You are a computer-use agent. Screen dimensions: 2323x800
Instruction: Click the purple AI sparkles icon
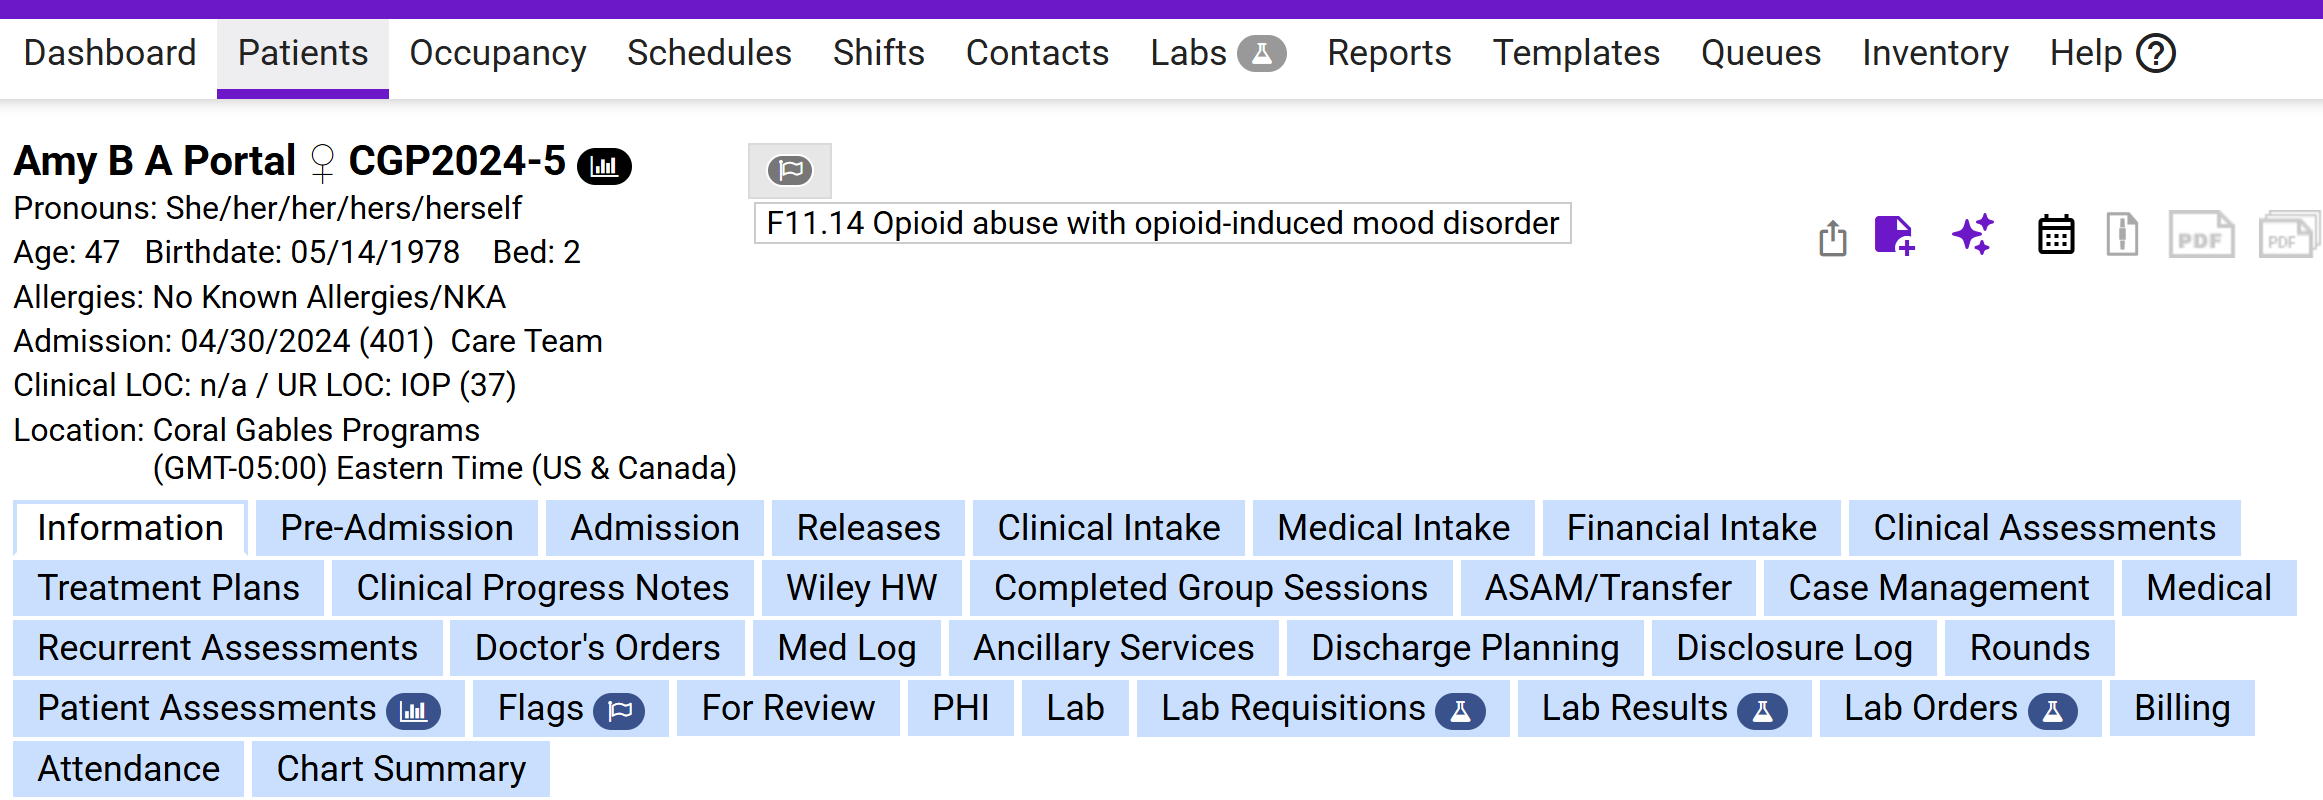1973,236
